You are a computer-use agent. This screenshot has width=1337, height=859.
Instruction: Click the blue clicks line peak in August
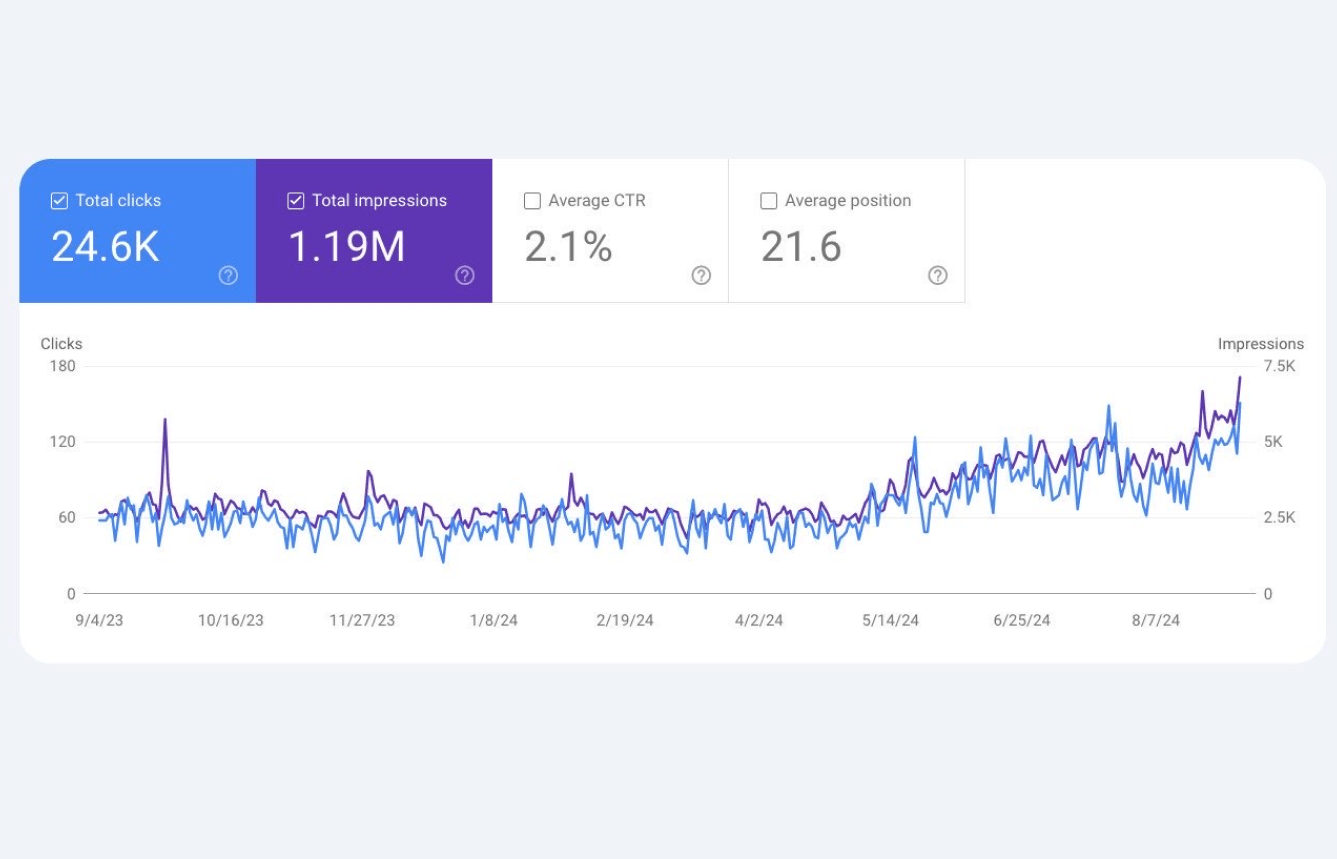(1110, 407)
